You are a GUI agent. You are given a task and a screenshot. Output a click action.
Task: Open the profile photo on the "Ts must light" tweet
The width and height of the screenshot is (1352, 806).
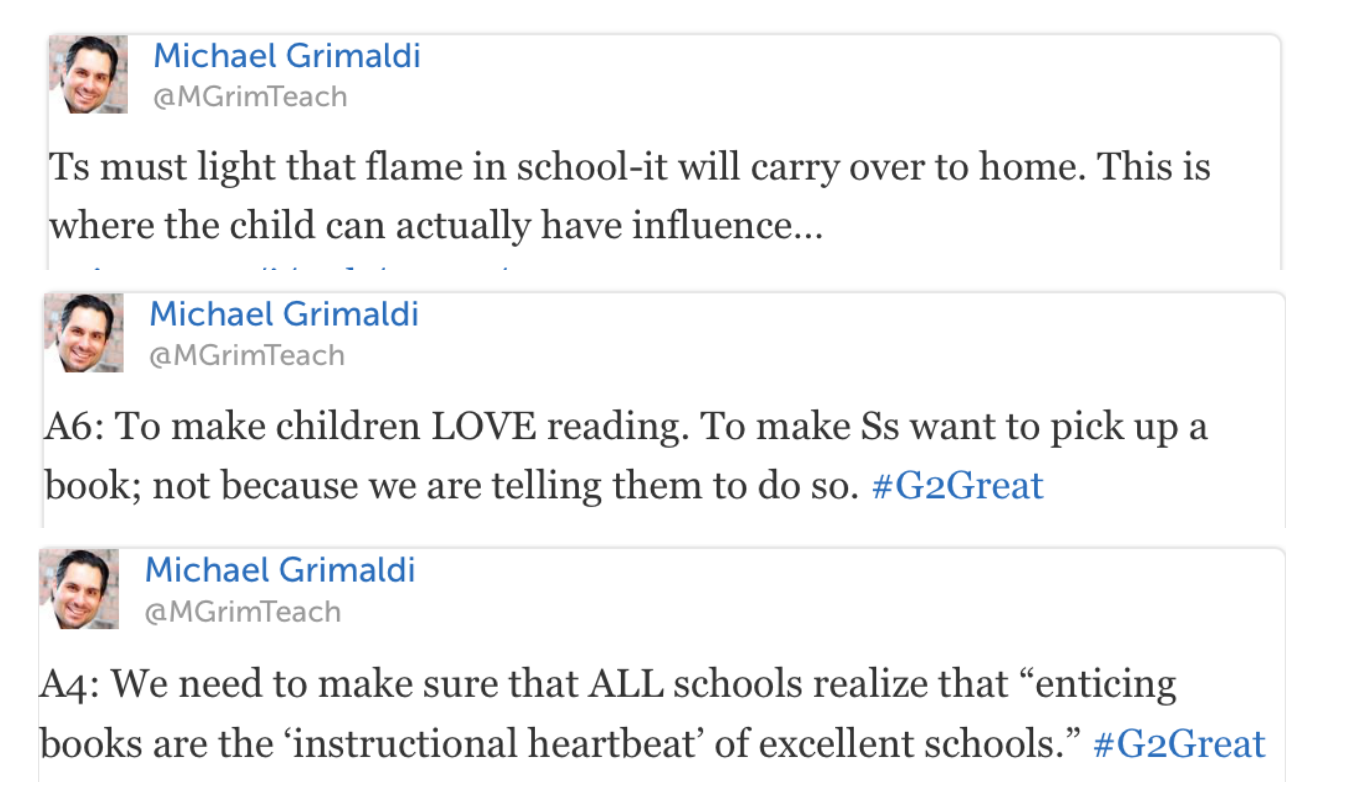pos(89,74)
